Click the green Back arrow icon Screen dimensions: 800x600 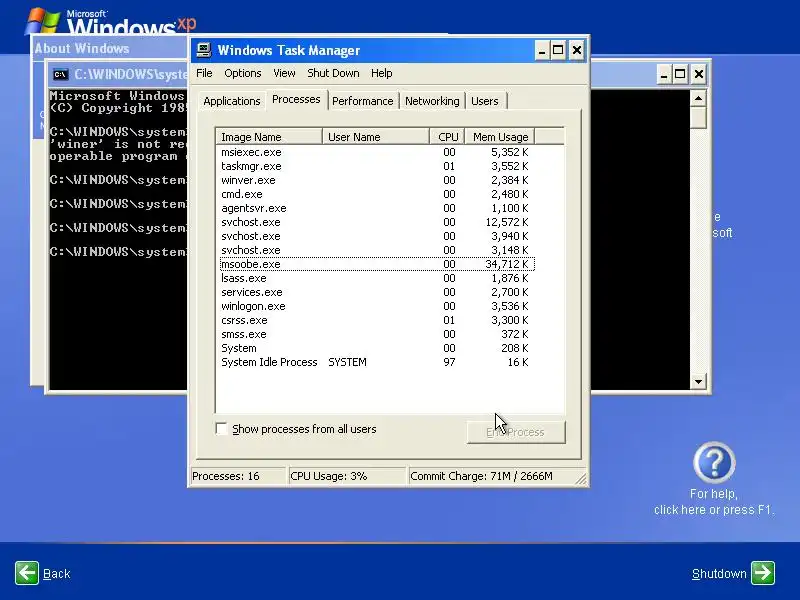[x=27, y=573]
